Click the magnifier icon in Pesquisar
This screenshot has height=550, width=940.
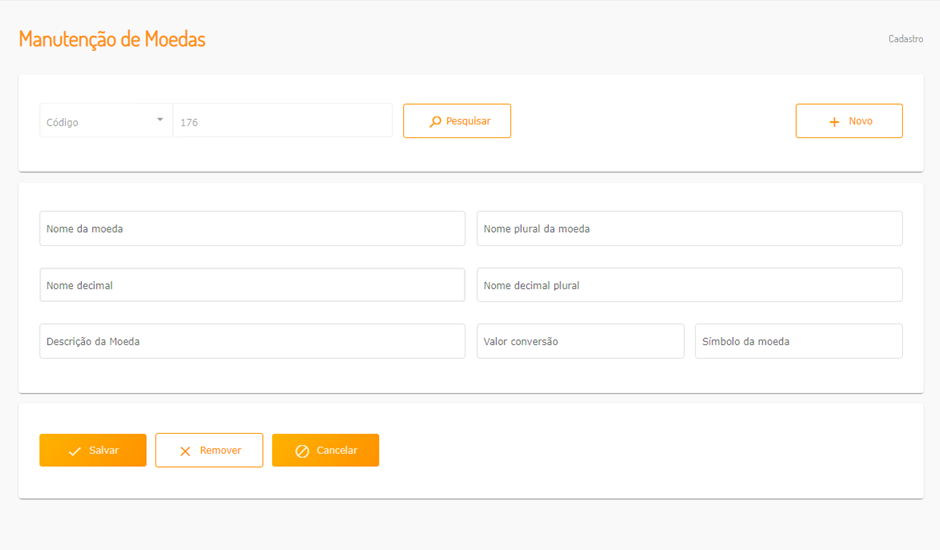point(435,122)
